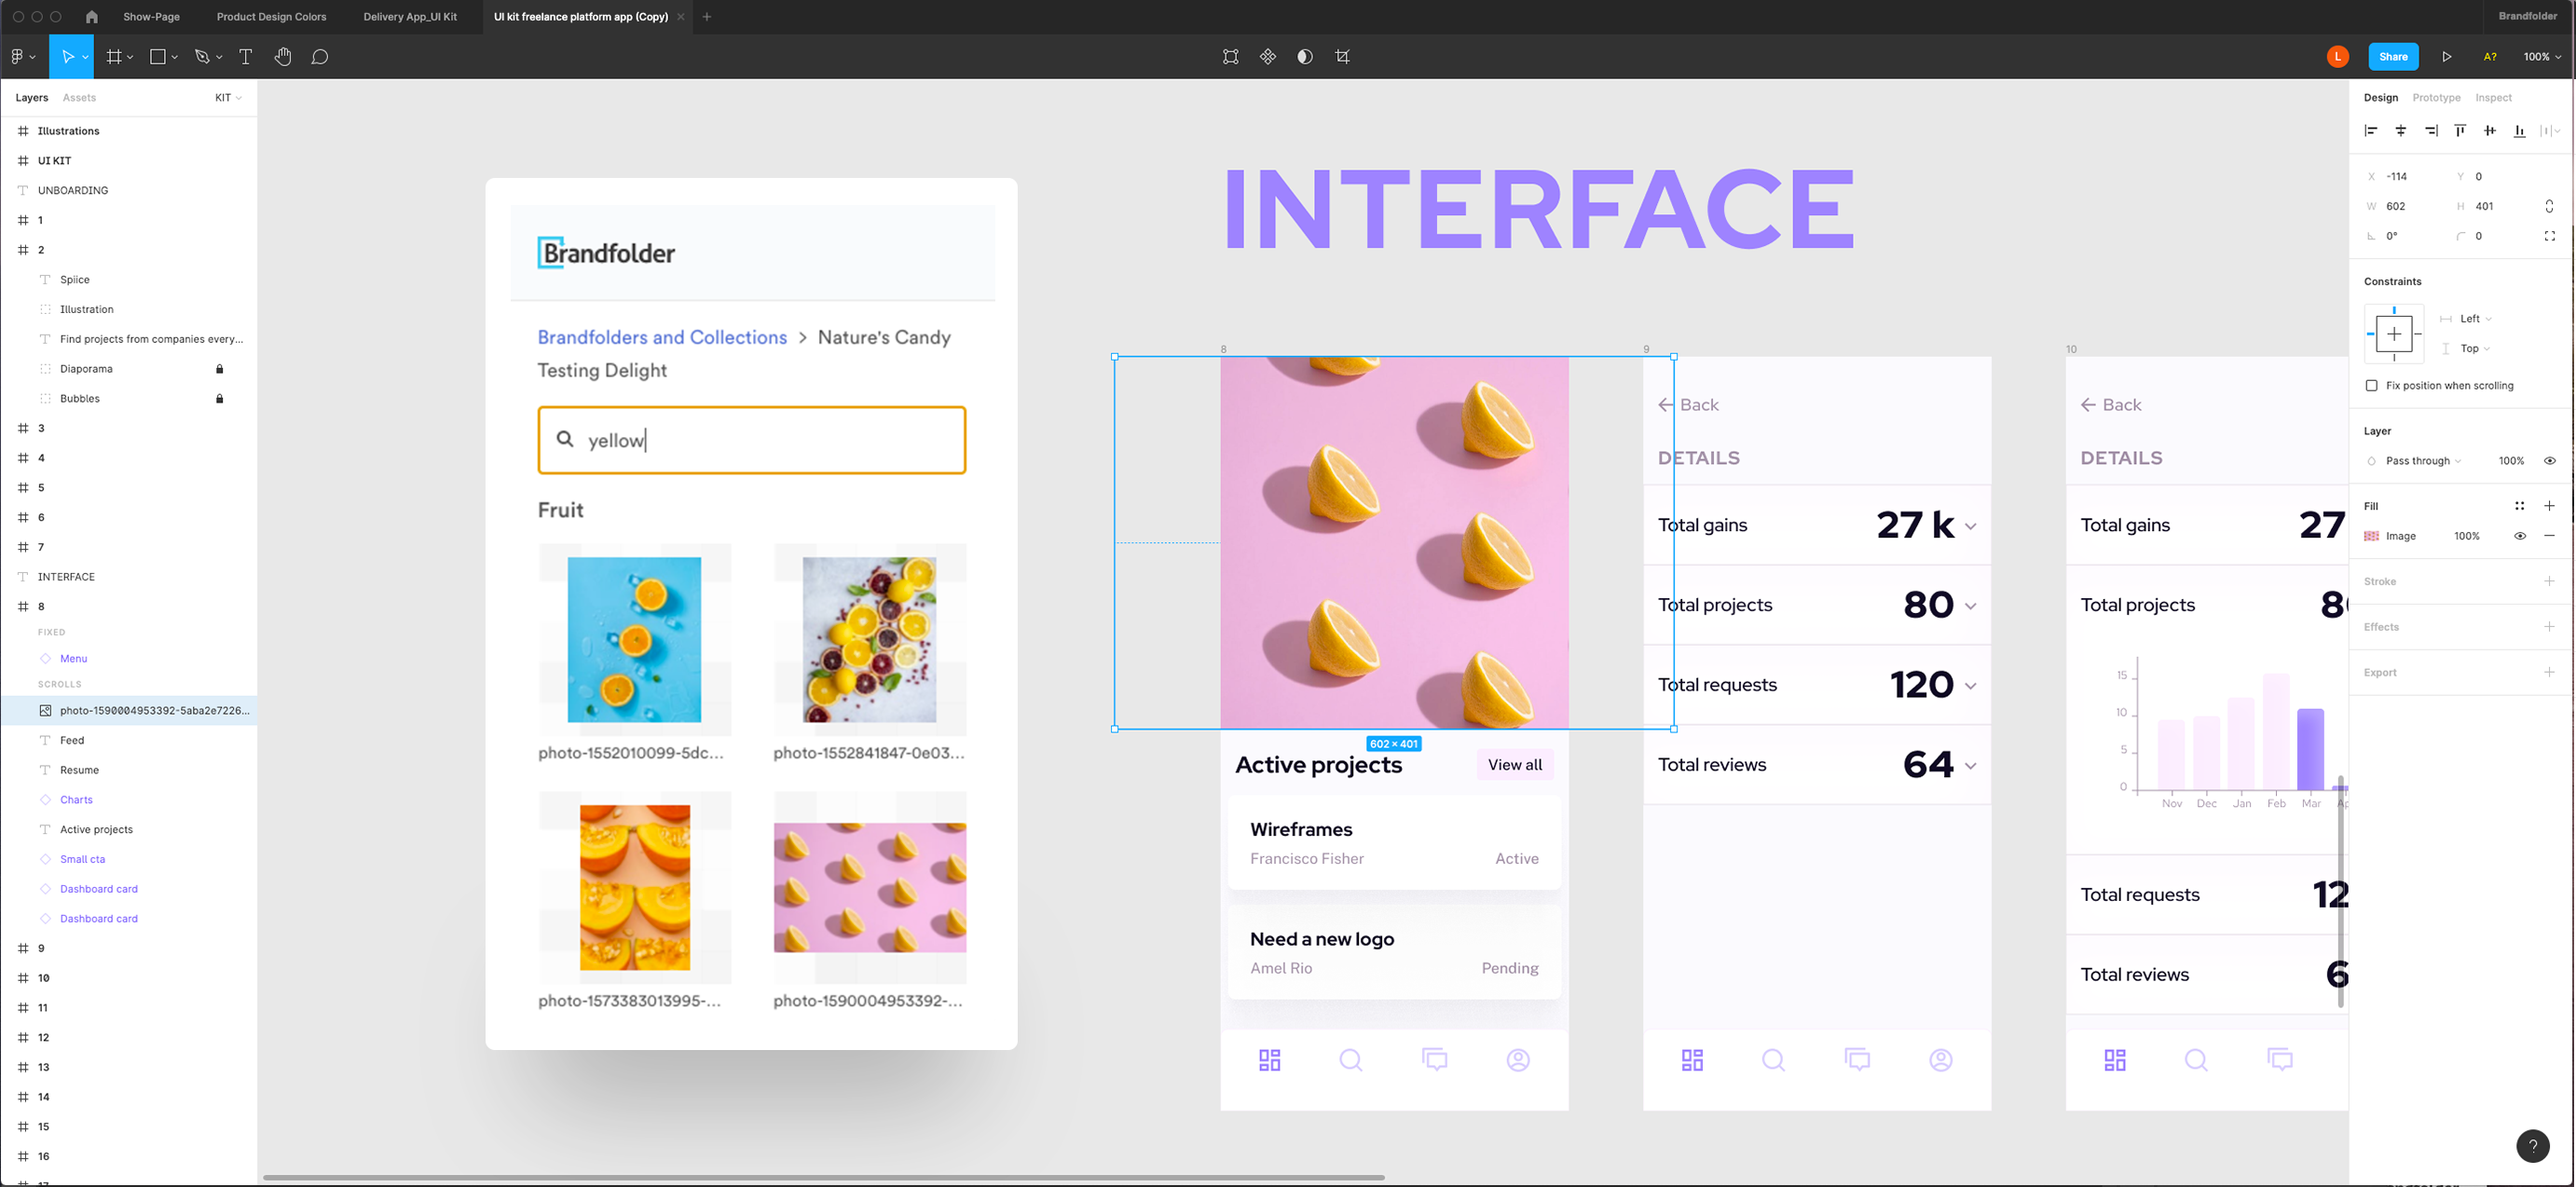The height and width of the screenshot is (1187, 2576).
Task: Open the help button in the corner
Action: (x=2532, y=1146)
